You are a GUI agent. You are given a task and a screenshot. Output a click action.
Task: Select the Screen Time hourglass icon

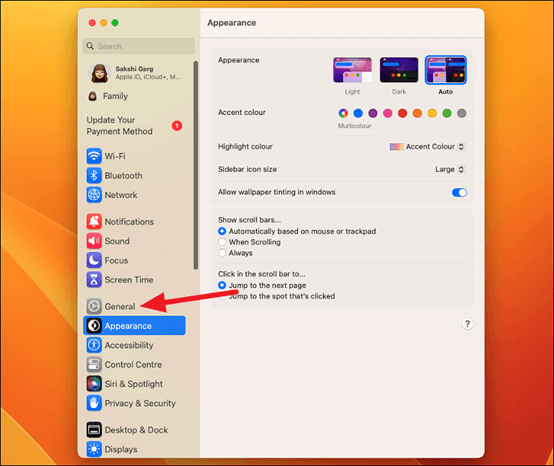[x=94, y=280]
